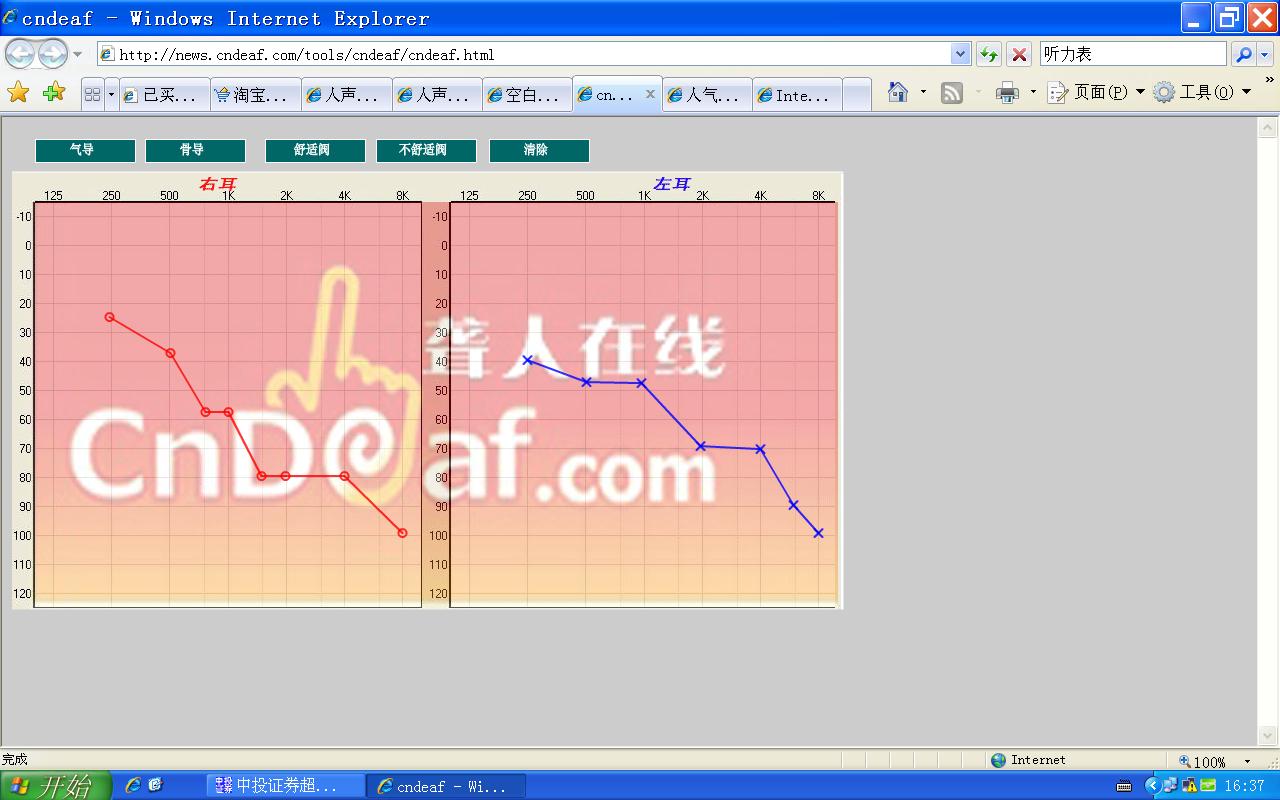Expand hidden system tray icons arrow

pyautogui.click(x=1151, y=786)
